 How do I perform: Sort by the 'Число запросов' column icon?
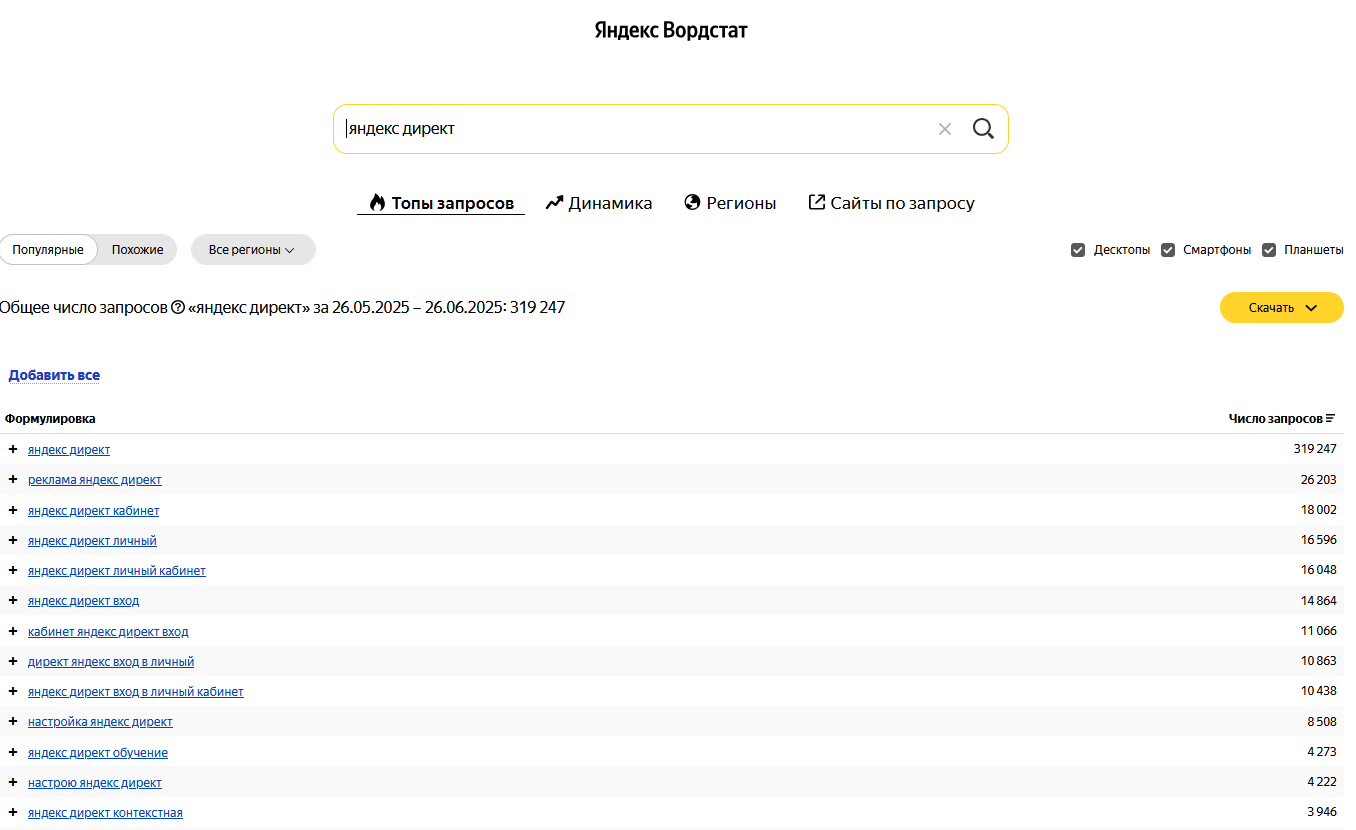[1330, 419]
